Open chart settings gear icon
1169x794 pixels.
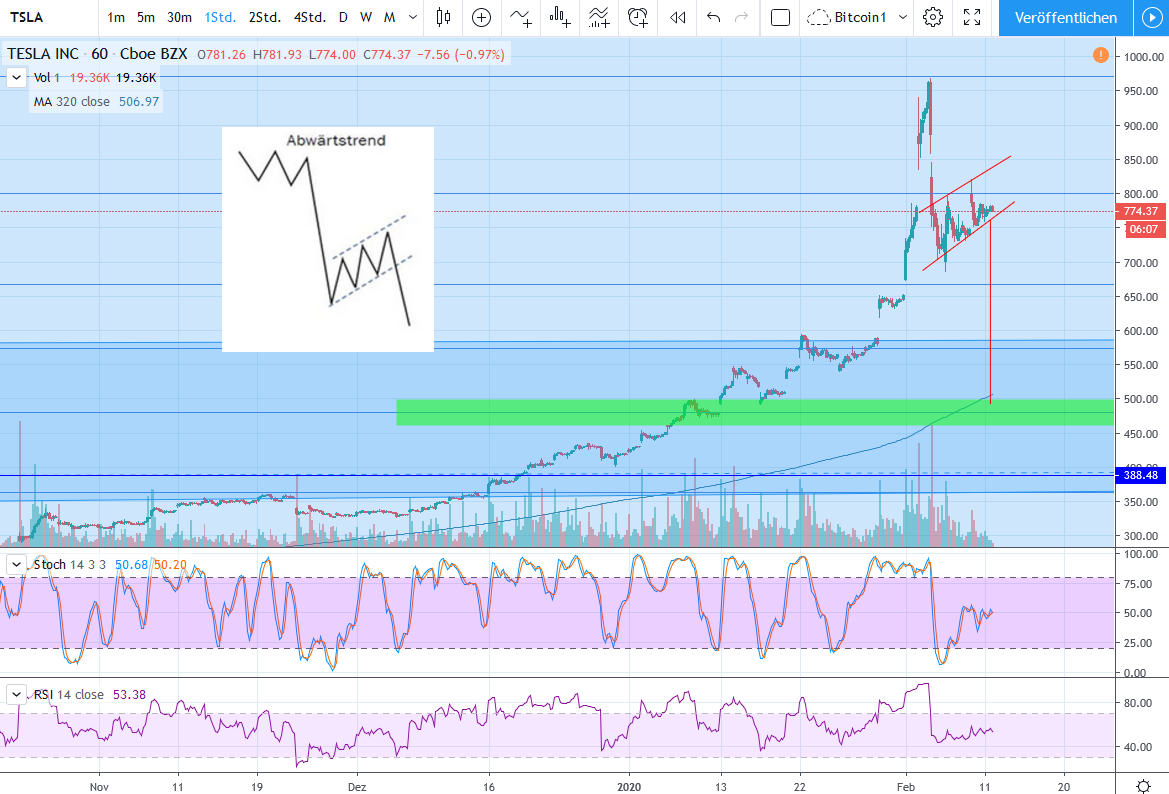click(933, 17)
